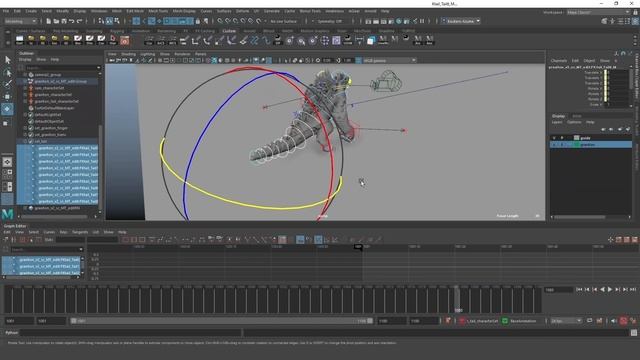
Task: Click the No Live Surface field
Action: pyautogui.click(x=283, y=21)
